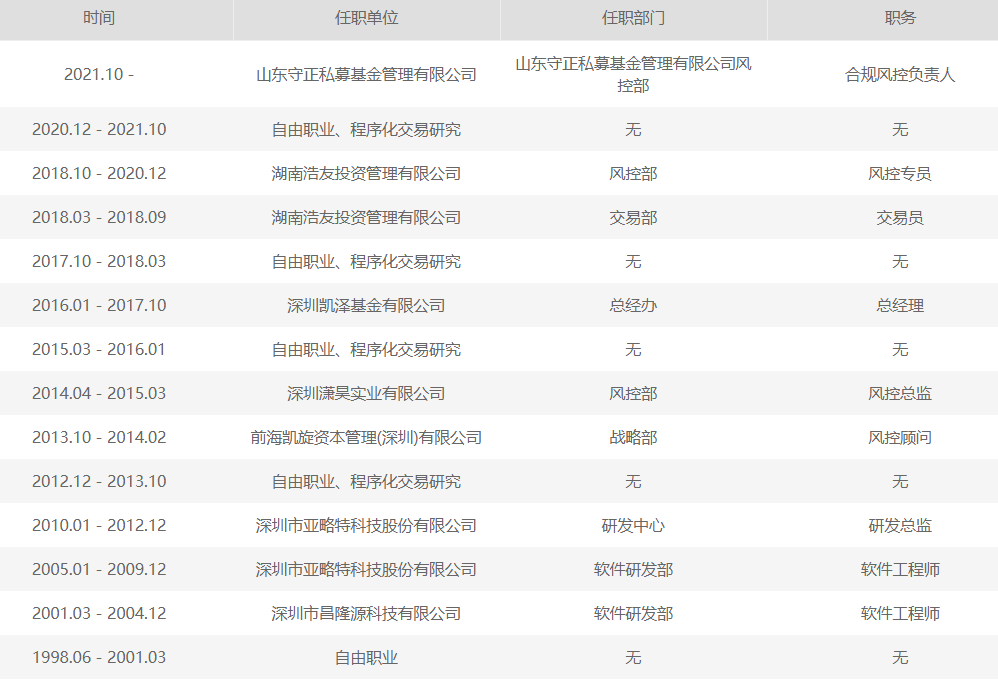Select the 风控顾问 position cell
The image size is (998, 689).
[x=900, y=437]
